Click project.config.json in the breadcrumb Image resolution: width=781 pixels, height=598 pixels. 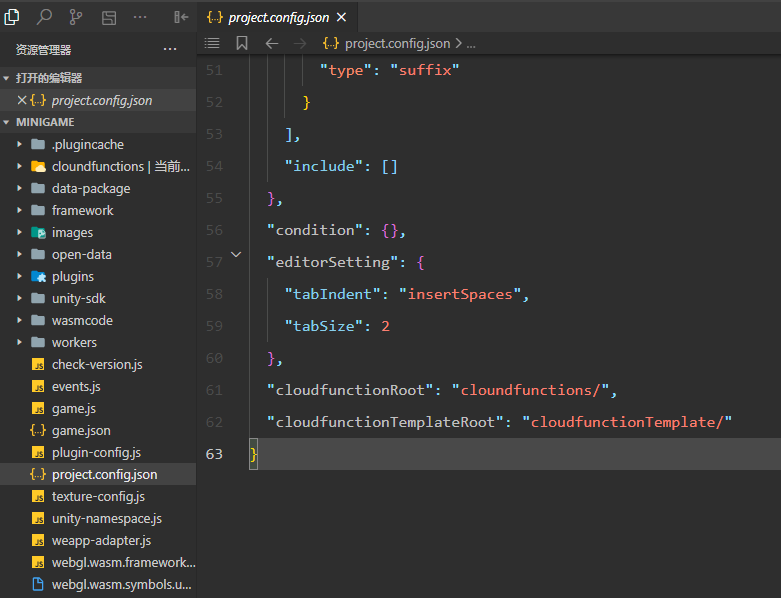(x=397, y=44)
